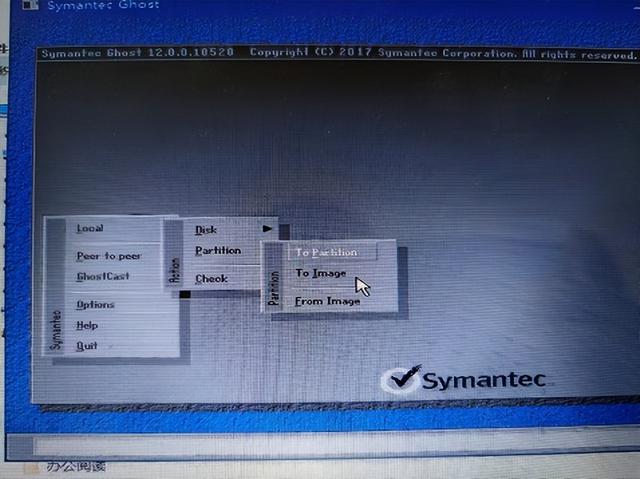Image resolution: width=640 pixels, height=479 pixels.
Task: Click the empty status bar at bottom
Action: 322,446
